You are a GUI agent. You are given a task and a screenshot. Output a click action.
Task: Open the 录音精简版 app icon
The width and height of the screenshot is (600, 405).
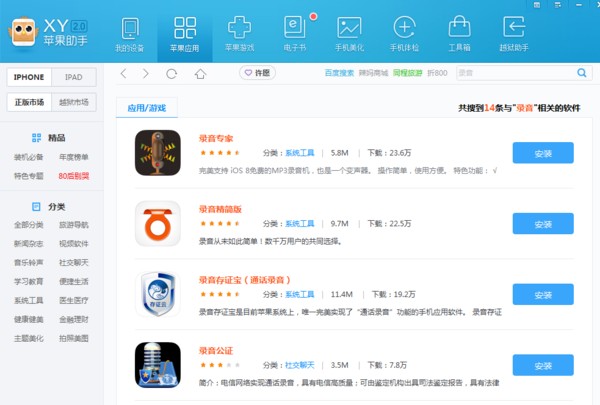pyautogui.click(x=158, y=224)
